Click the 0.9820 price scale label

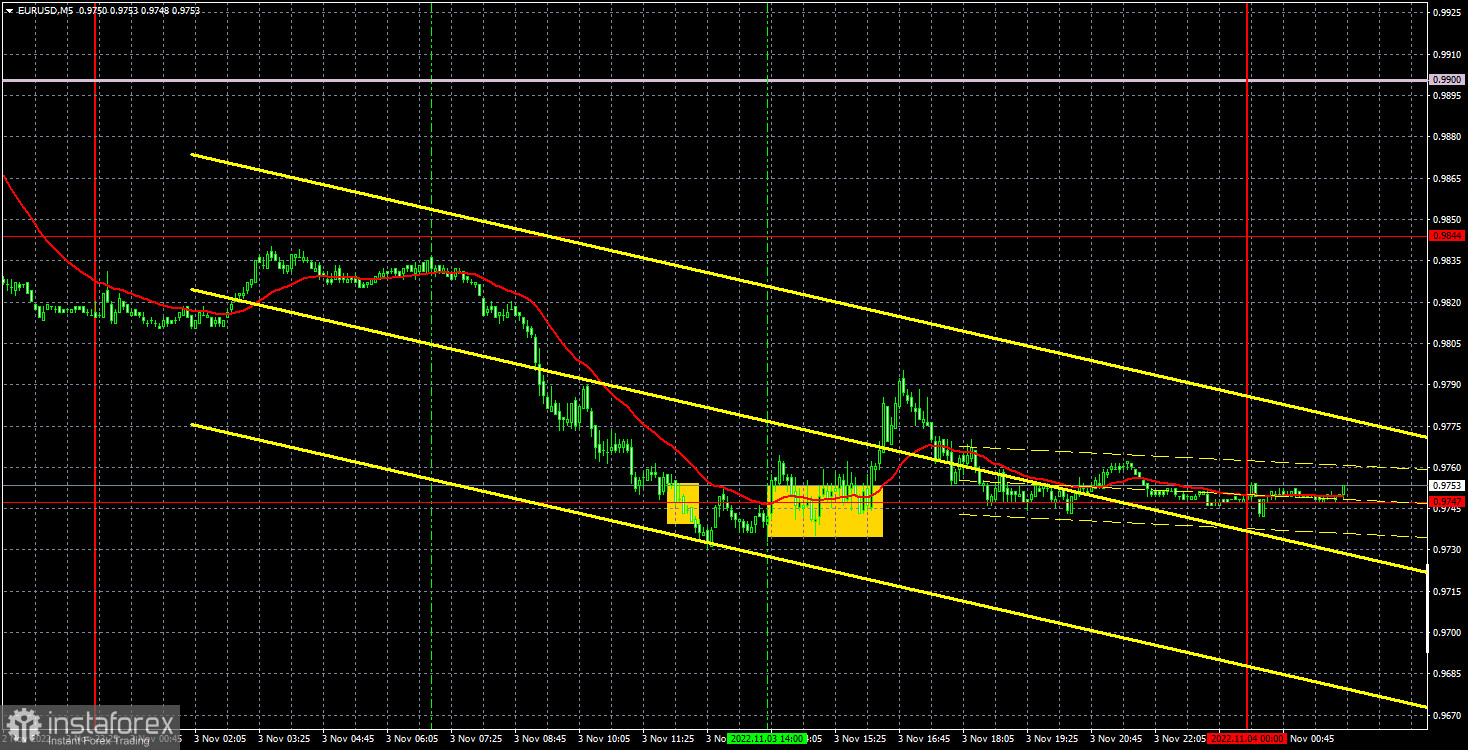1447,302
